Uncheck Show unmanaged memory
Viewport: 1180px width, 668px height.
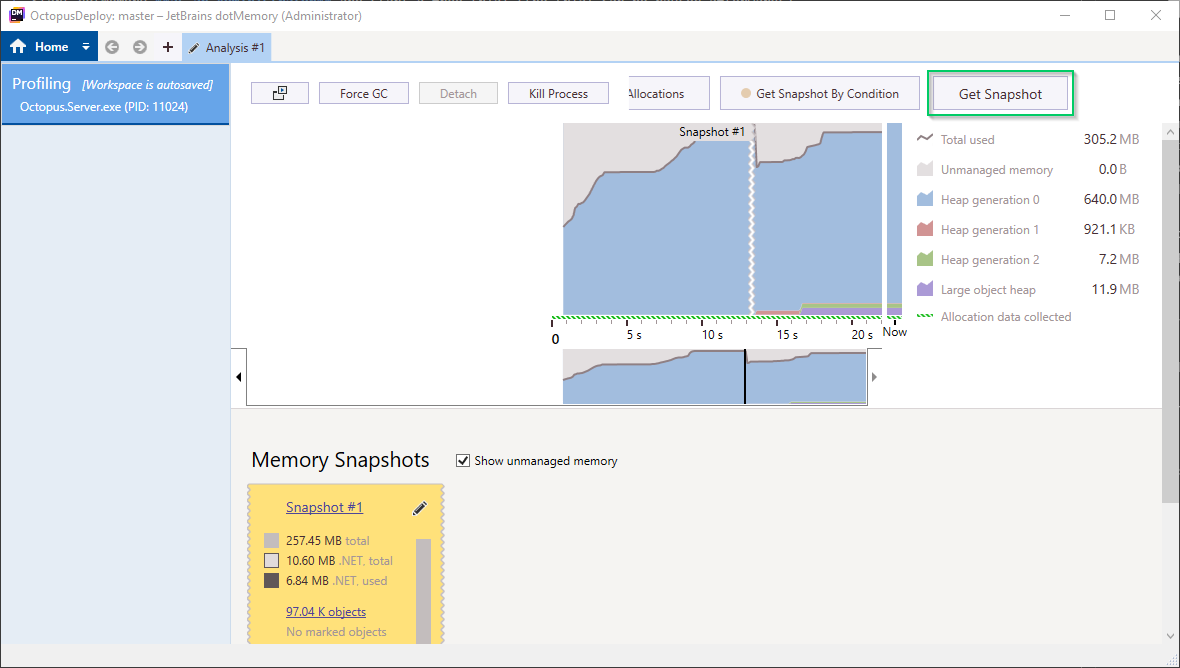(x=463, y=460)
